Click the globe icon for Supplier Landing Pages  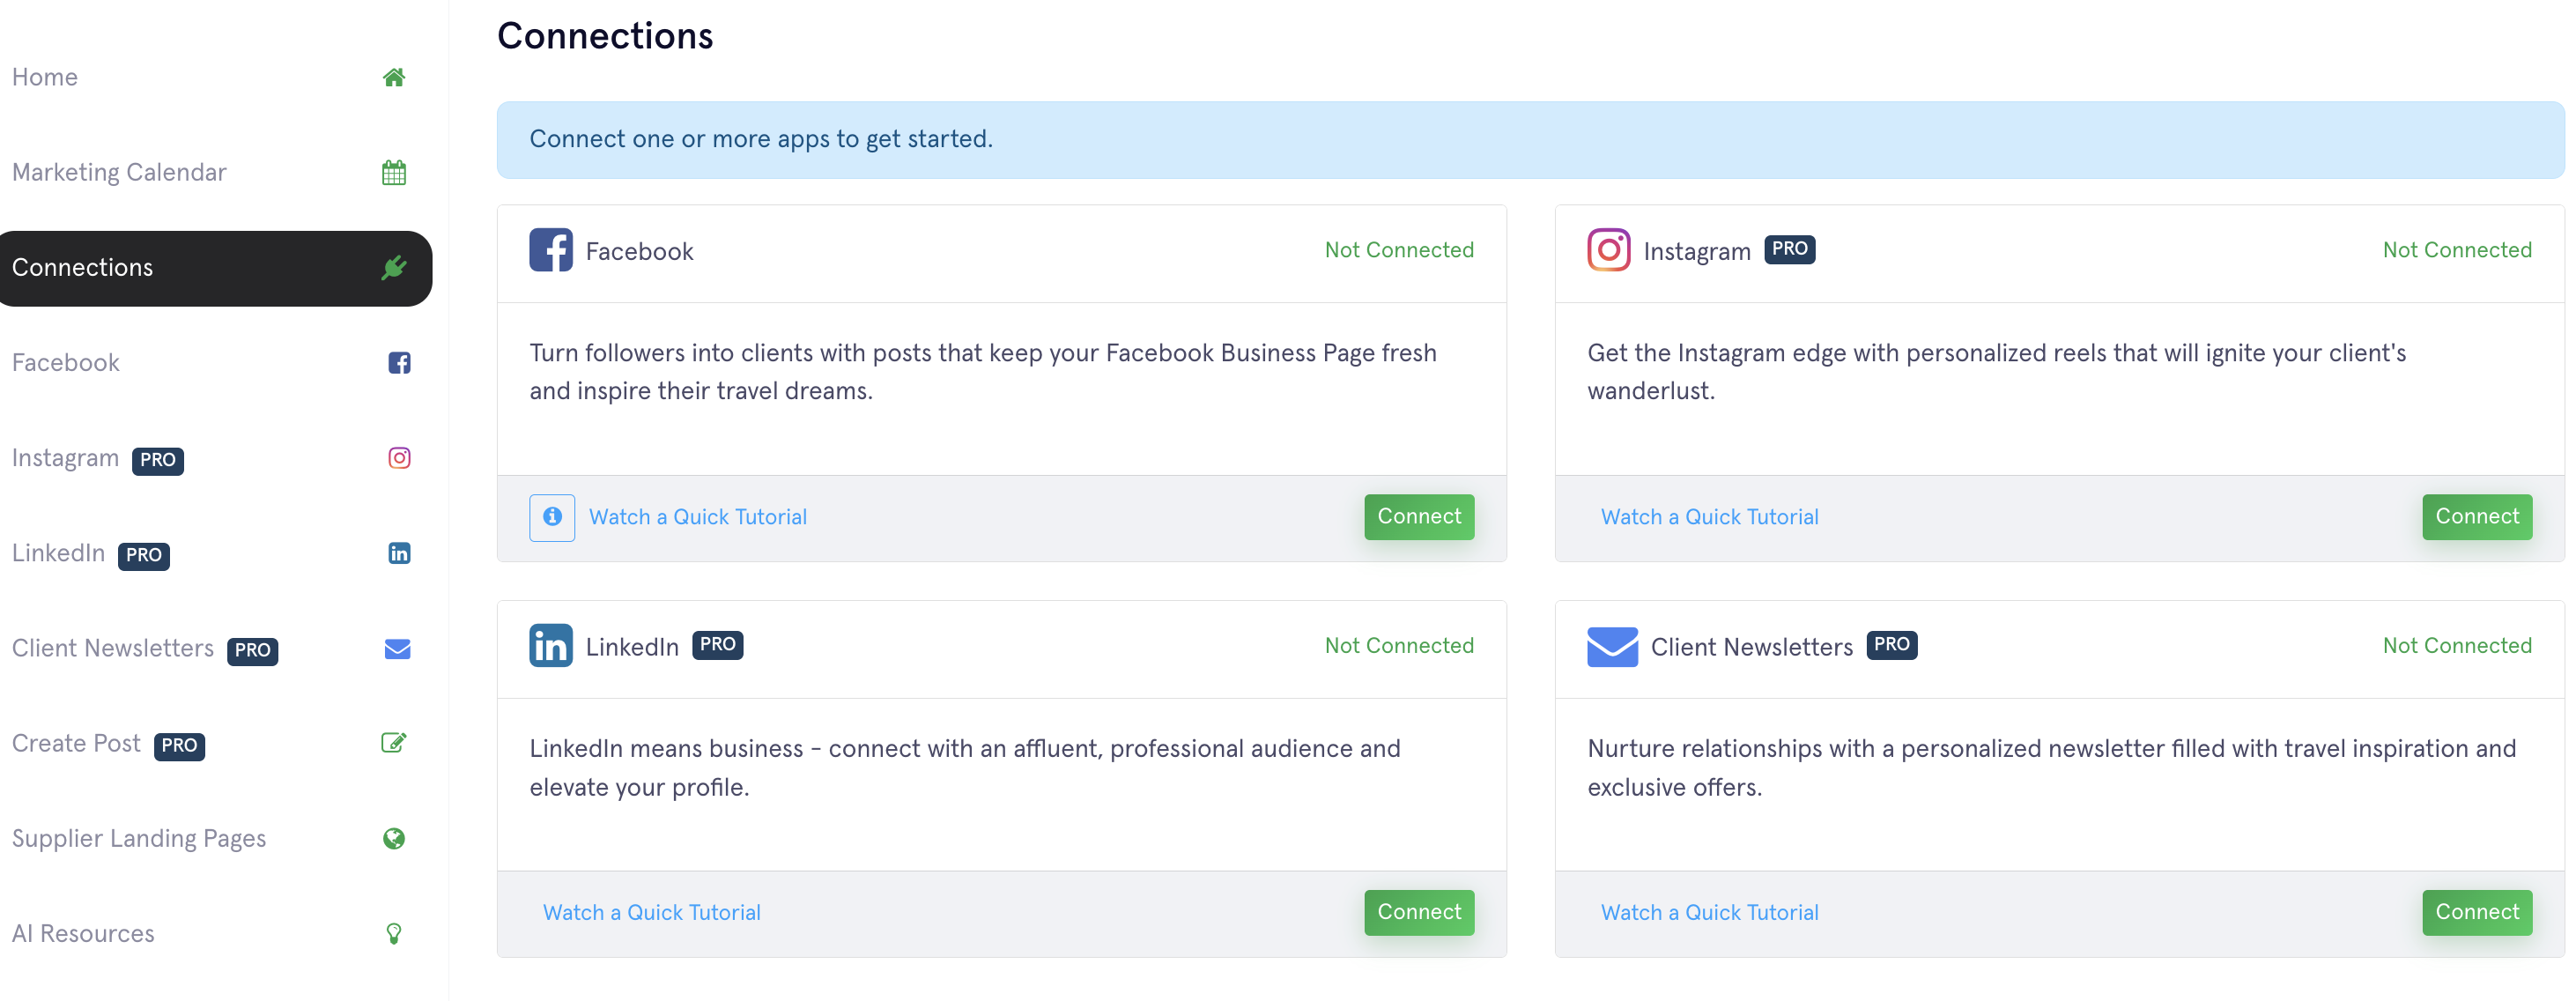click(393, 838)
